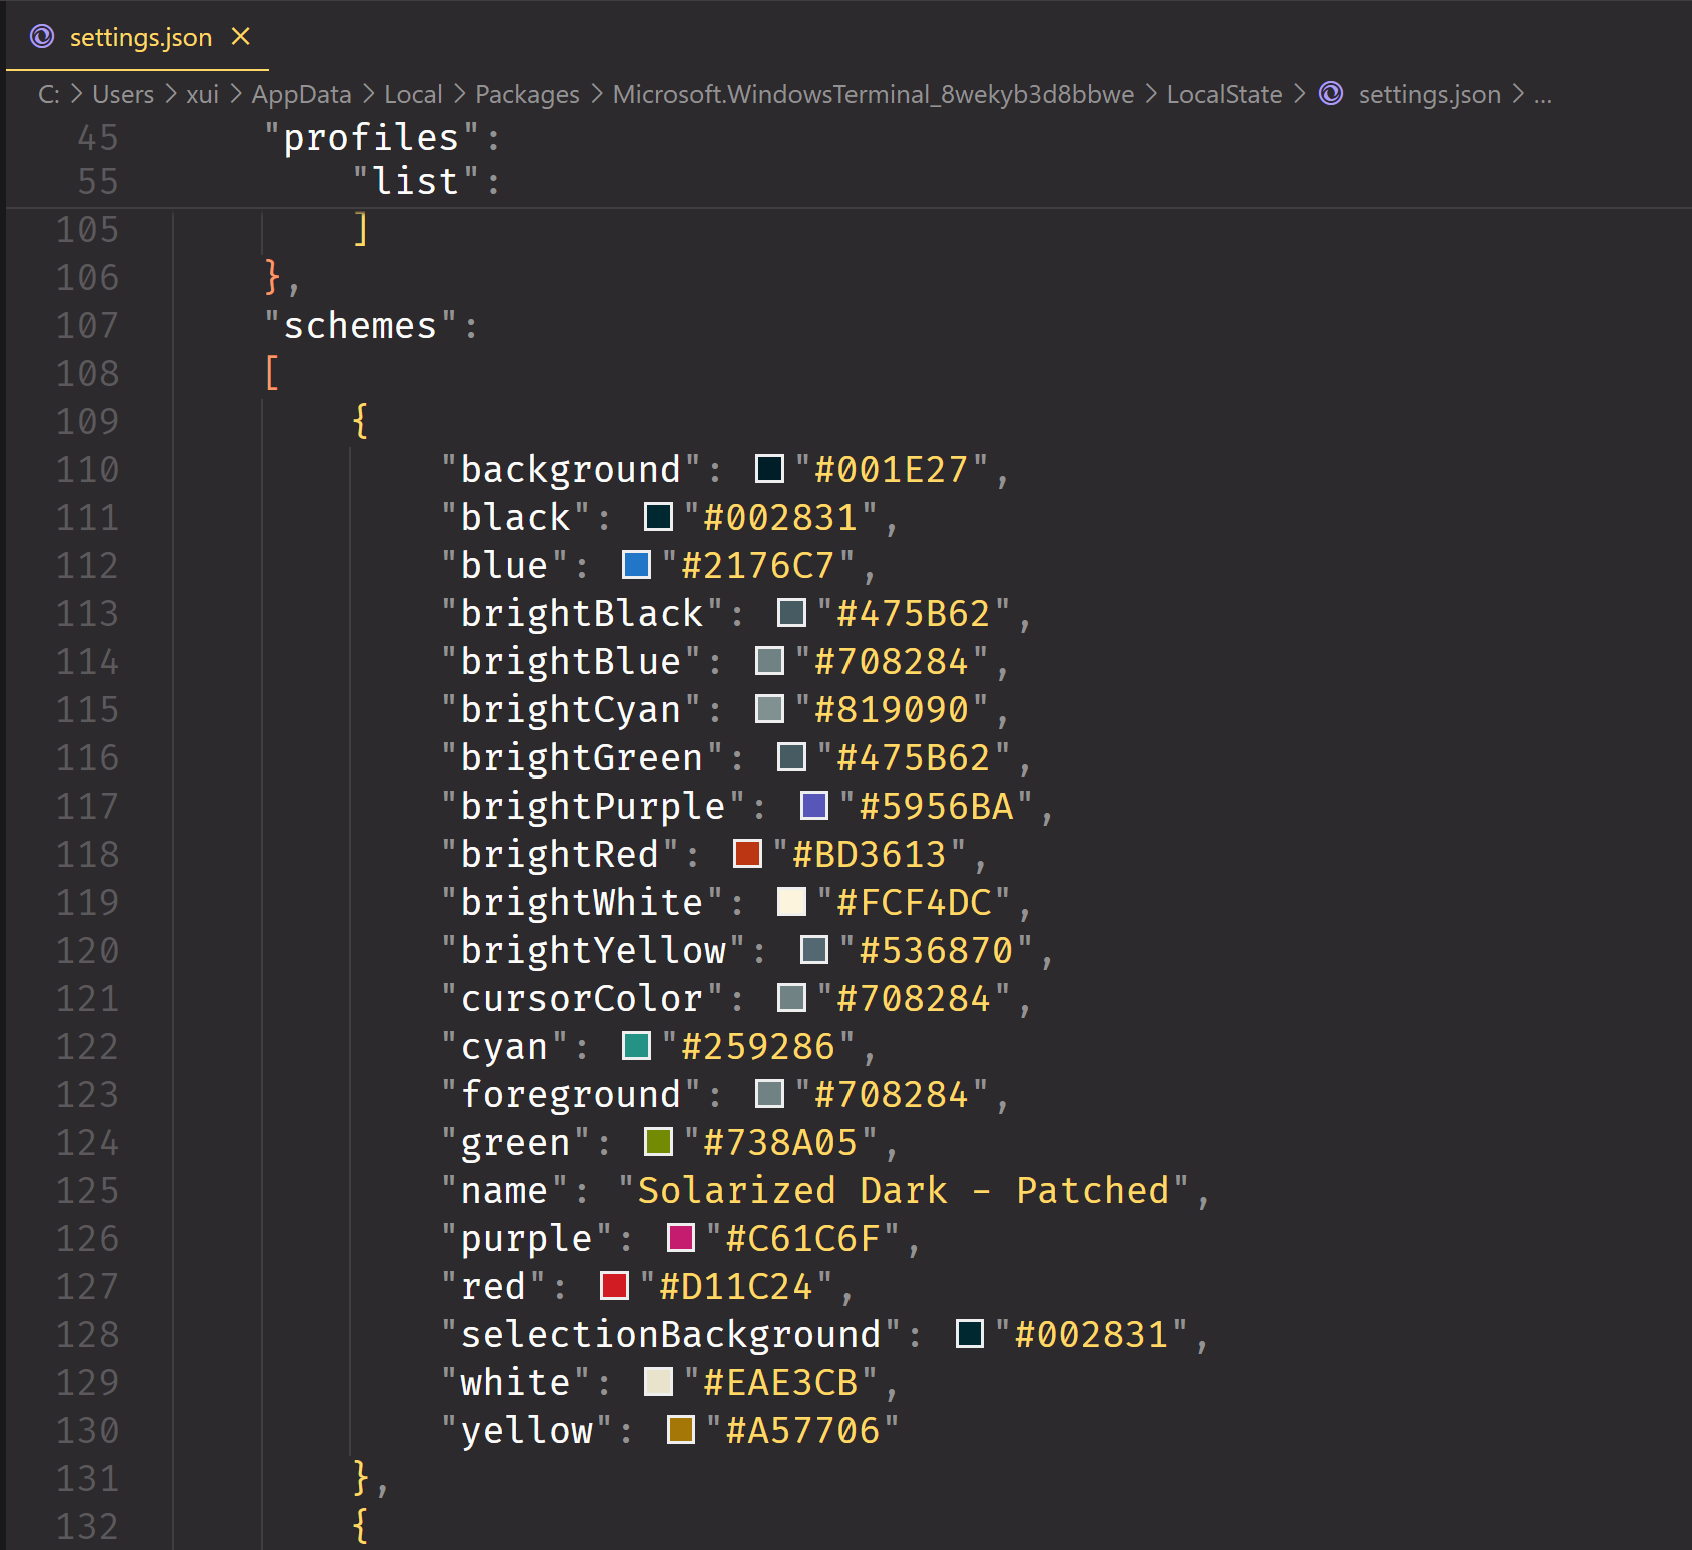Click the sticky "profiles" scope line
The image size is (1692, 1550).
coord(847,137)
